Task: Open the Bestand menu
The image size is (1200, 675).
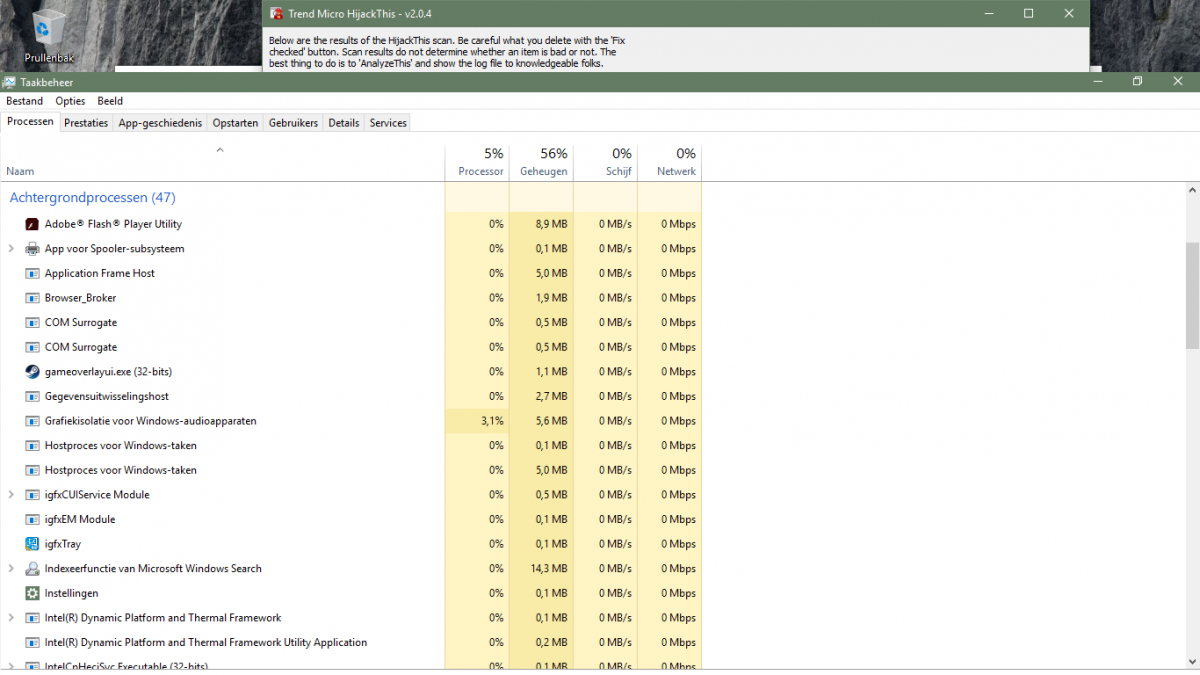Action: pos(24,101)
